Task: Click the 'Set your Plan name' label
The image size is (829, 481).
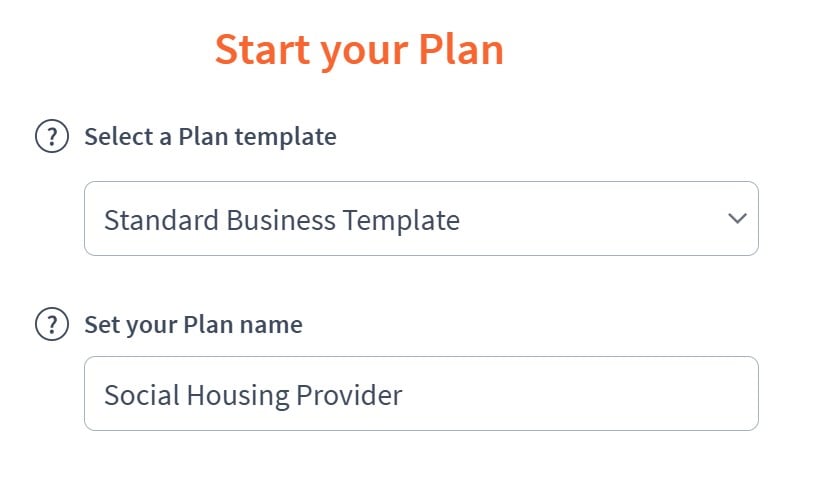Action: point(193,324)
